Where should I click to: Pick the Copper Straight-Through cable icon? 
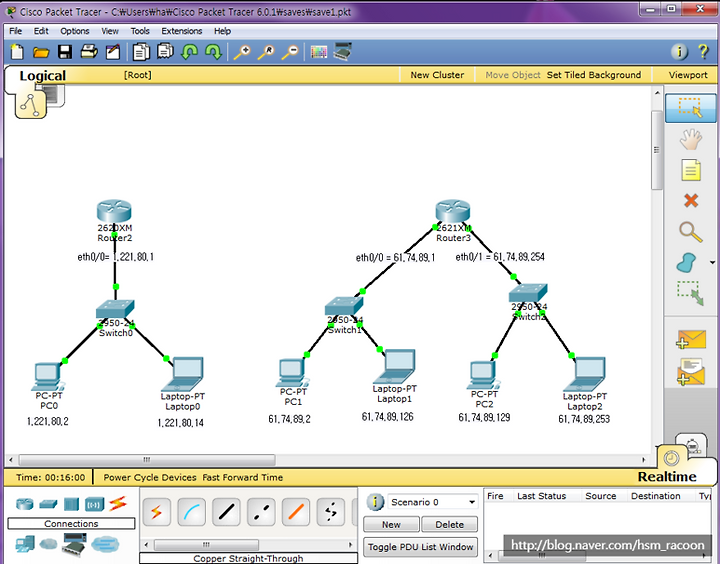[x=226, y=512]
